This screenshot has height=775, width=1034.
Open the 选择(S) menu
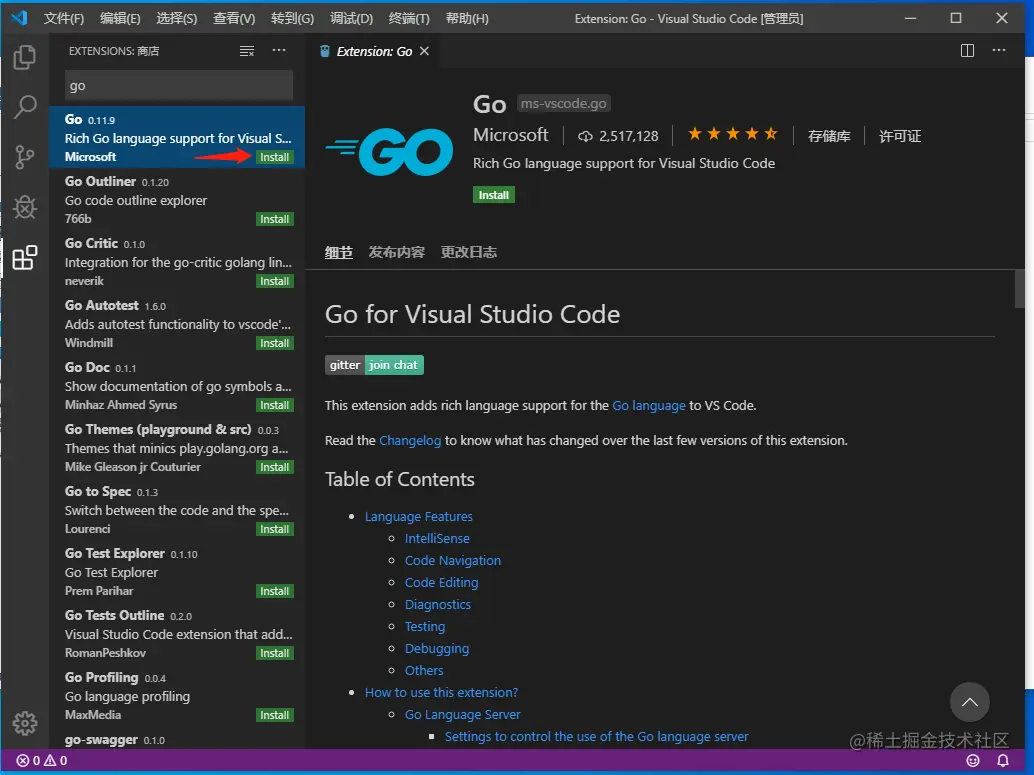(177, 18)
